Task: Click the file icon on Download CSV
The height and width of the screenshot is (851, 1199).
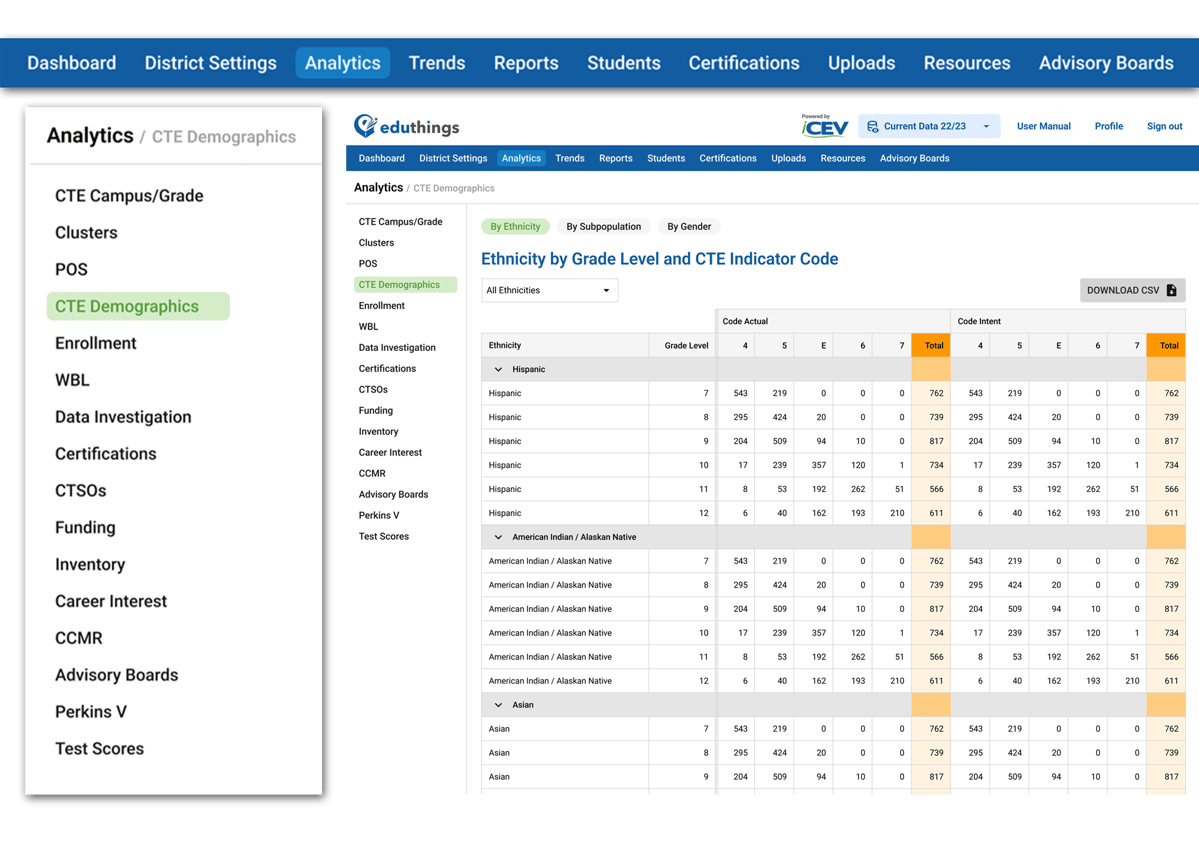Action: point(1171,290)
